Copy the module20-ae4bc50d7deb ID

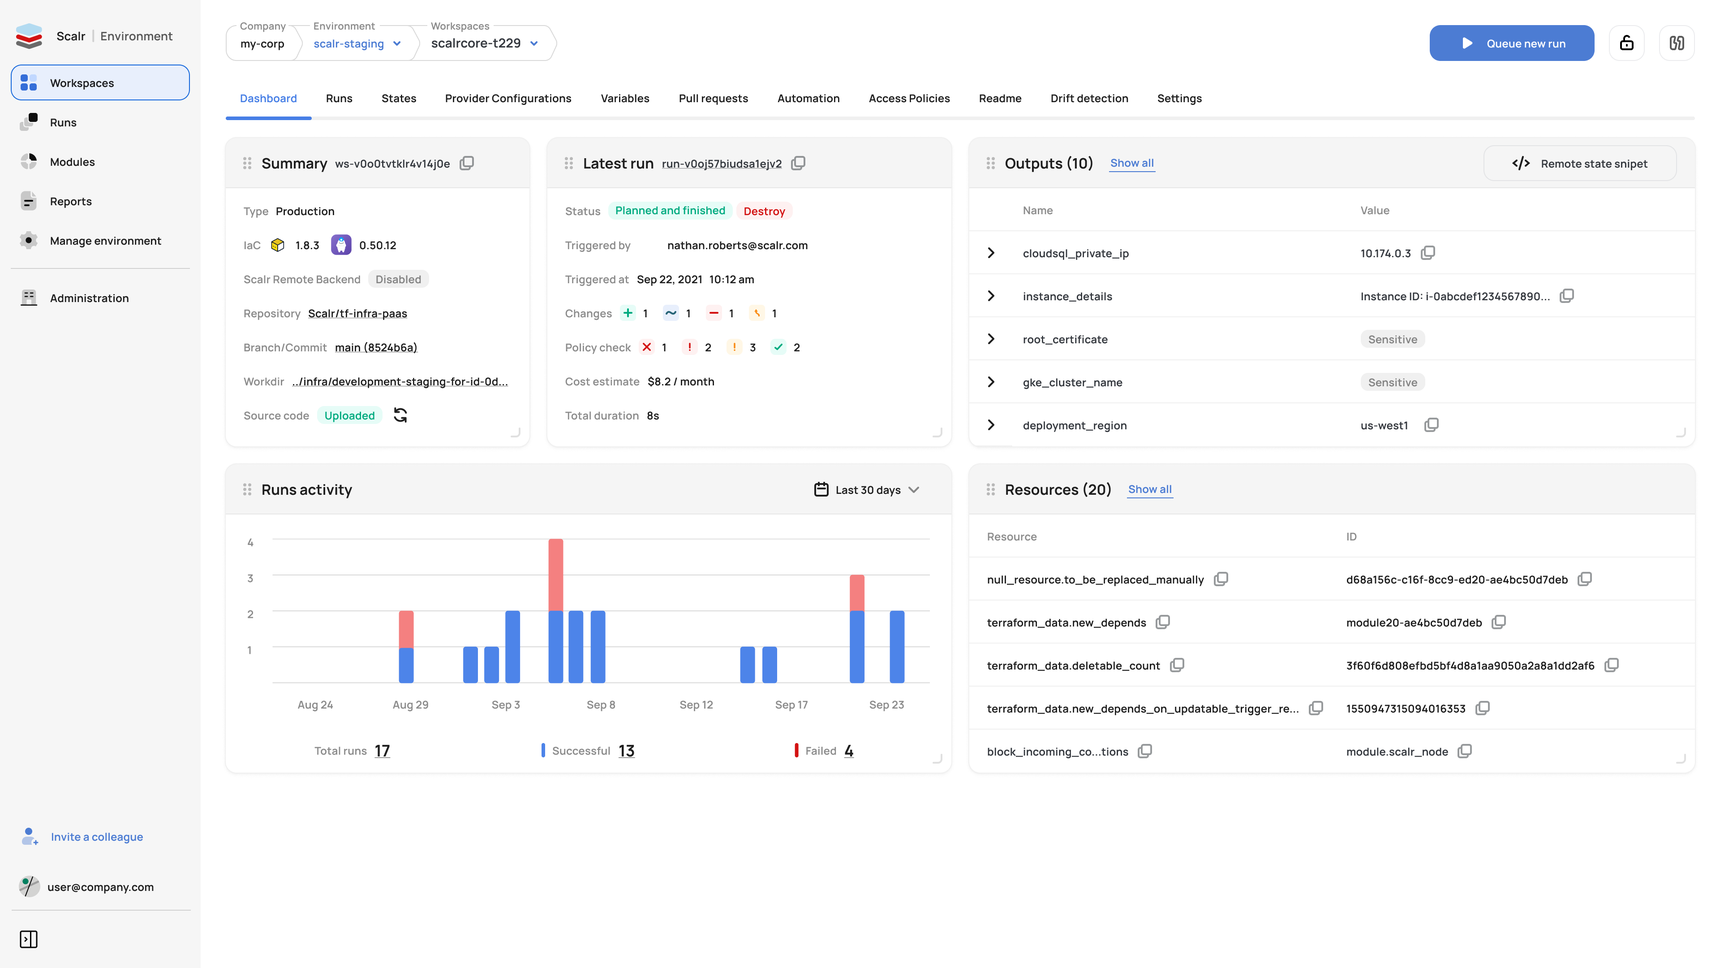click(1499, 622)
